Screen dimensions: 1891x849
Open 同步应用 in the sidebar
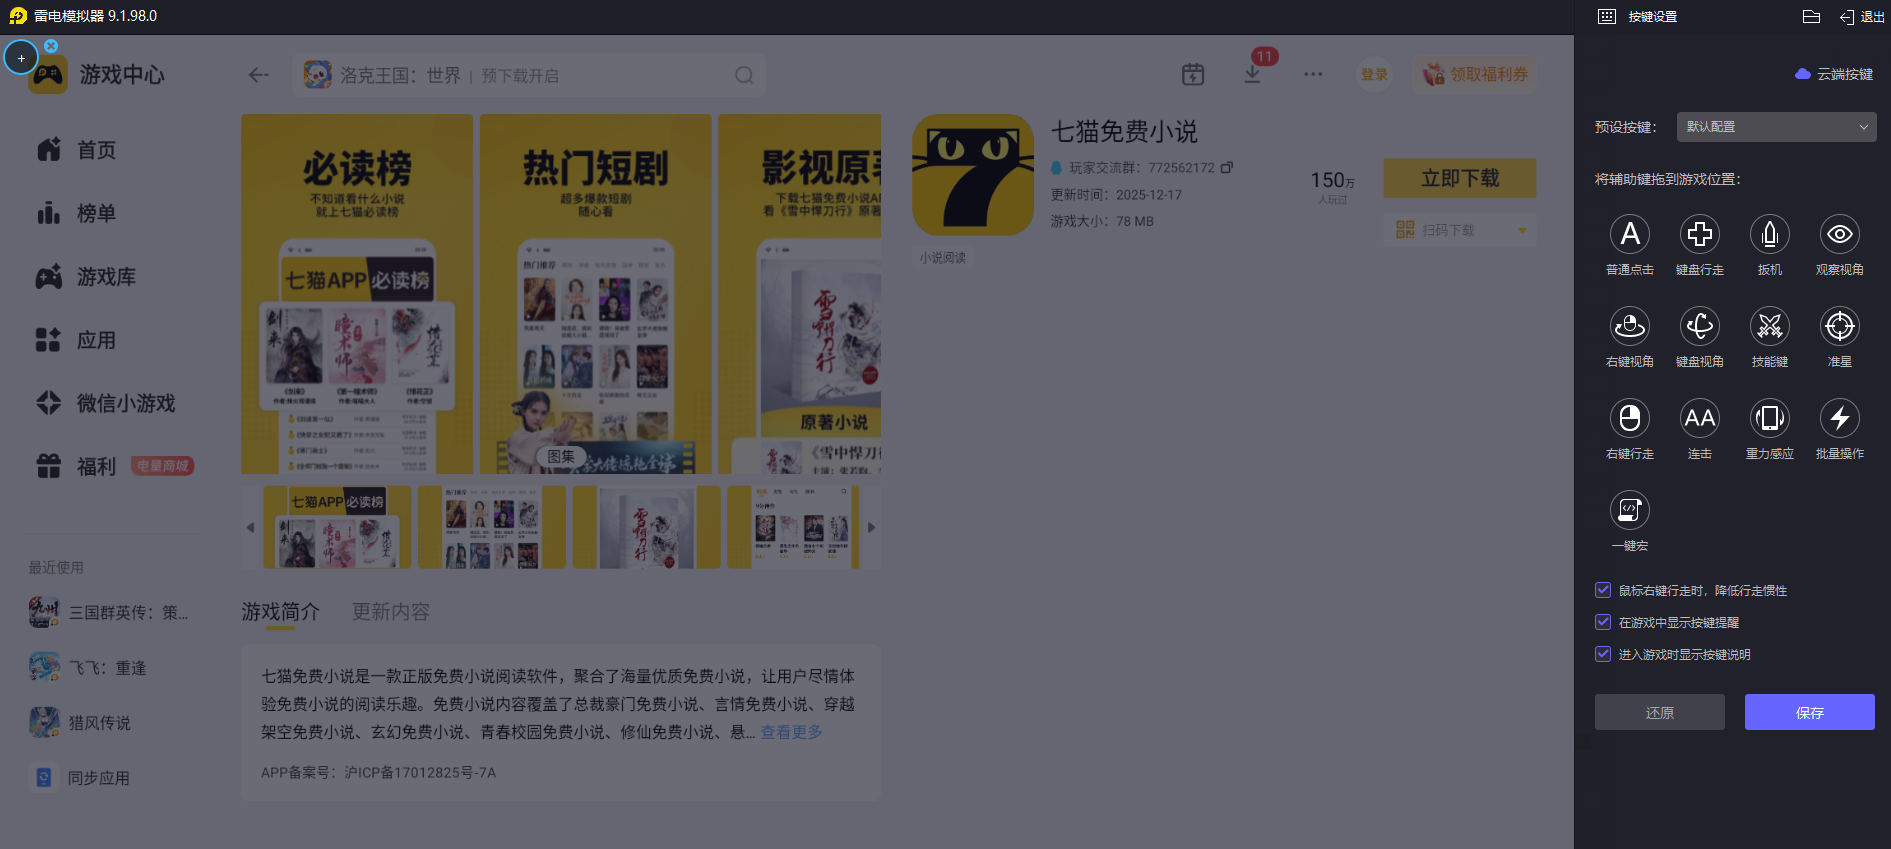point(80,777)
